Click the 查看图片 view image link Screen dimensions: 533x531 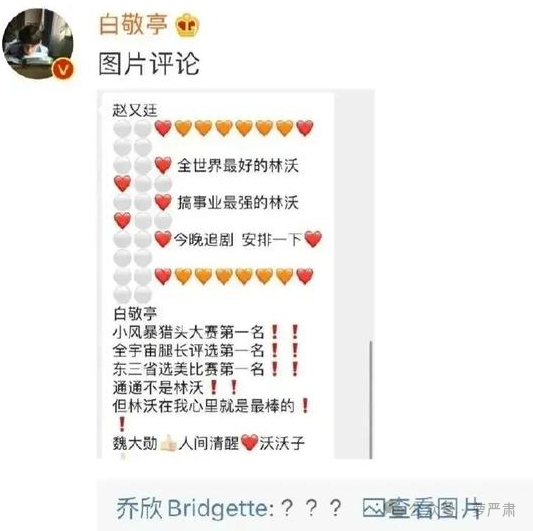(x=435, y=508)
